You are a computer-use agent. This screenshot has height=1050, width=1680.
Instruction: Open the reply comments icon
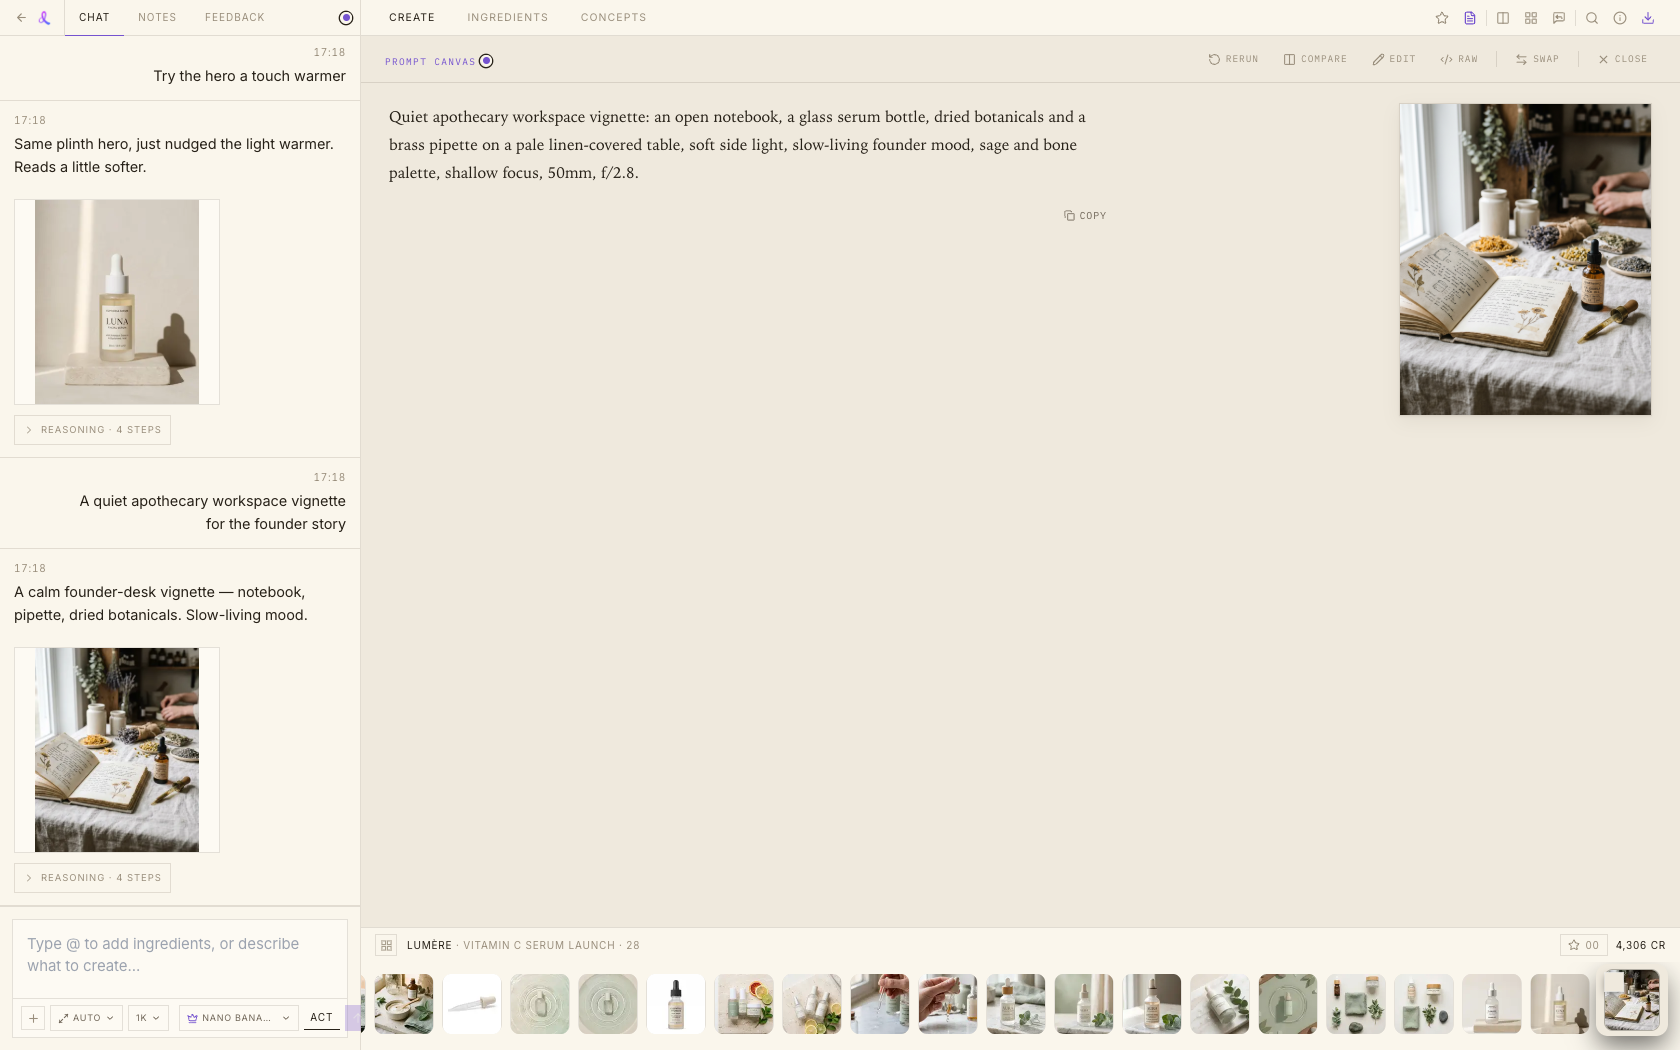click(x=1559, y=18)
